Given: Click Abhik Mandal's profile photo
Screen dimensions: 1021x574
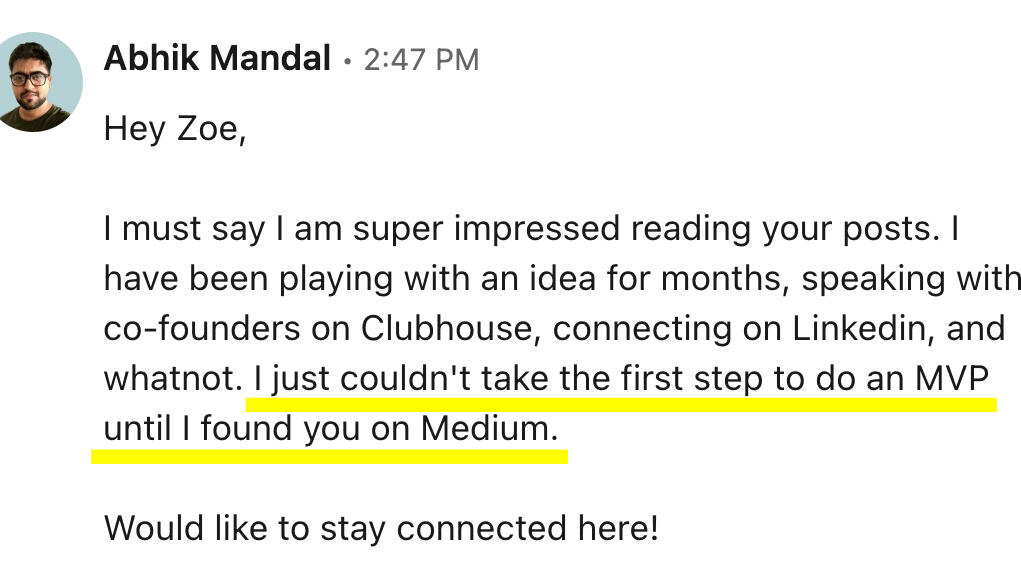Looking at the screenshot, I should click(40, 82).
